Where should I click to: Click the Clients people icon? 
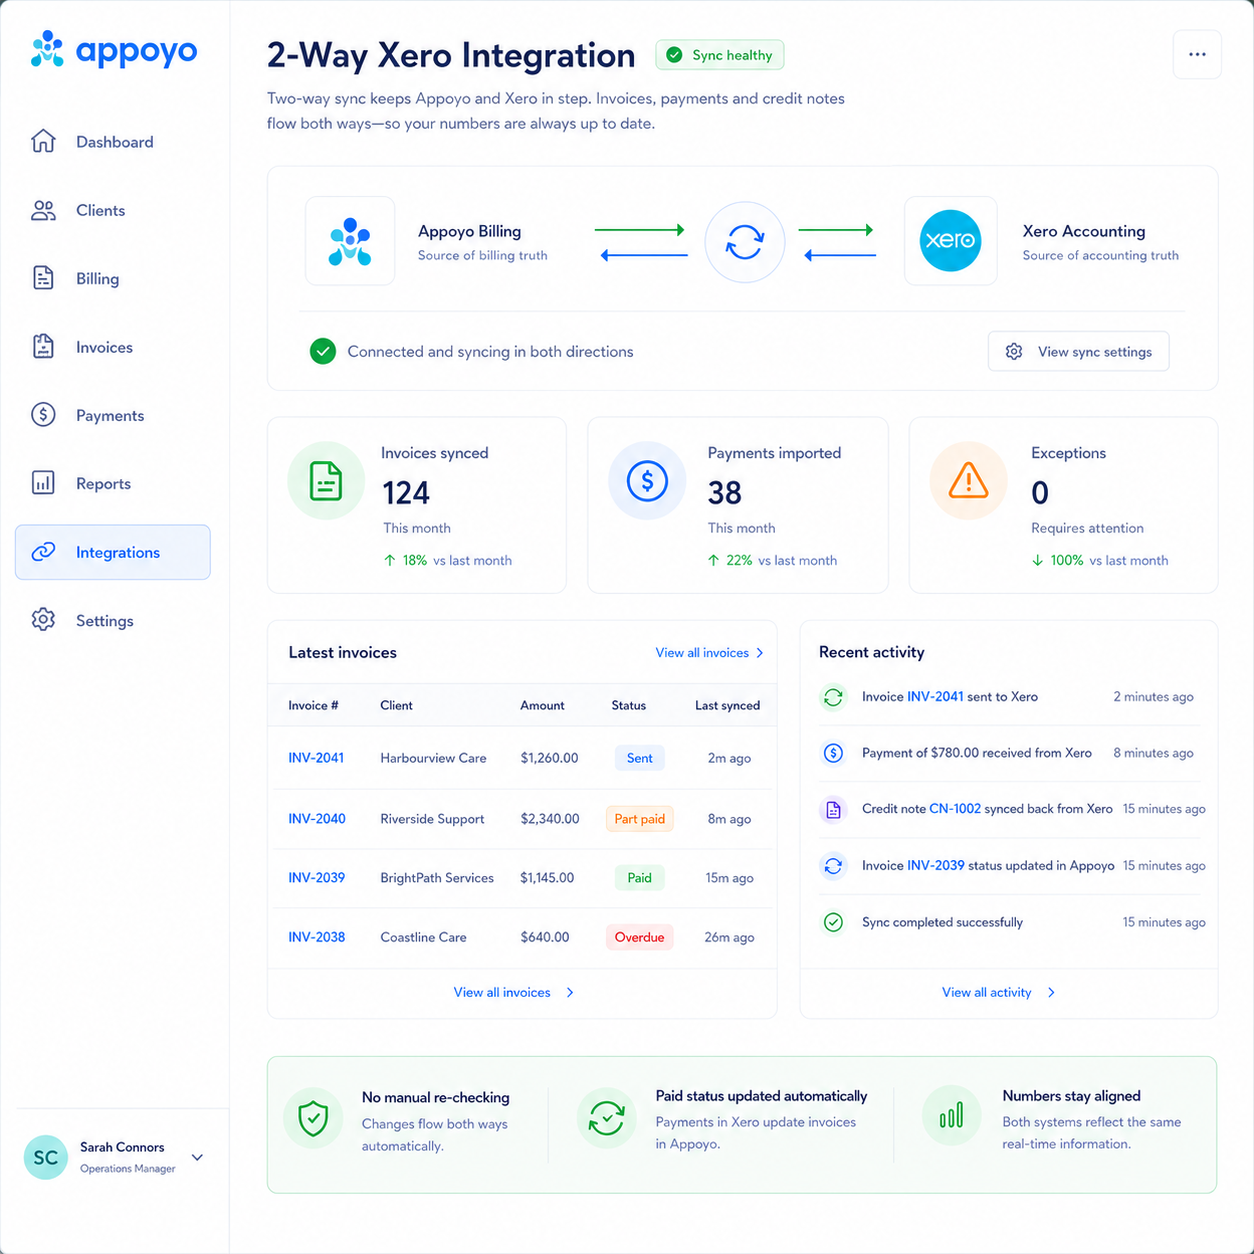tap(43, 210)
